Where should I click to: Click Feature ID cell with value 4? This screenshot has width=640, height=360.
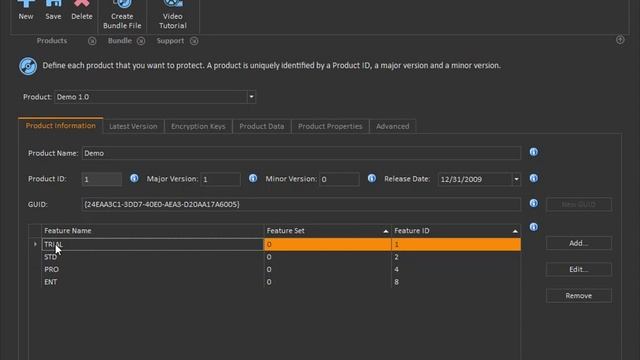point(456,269)
